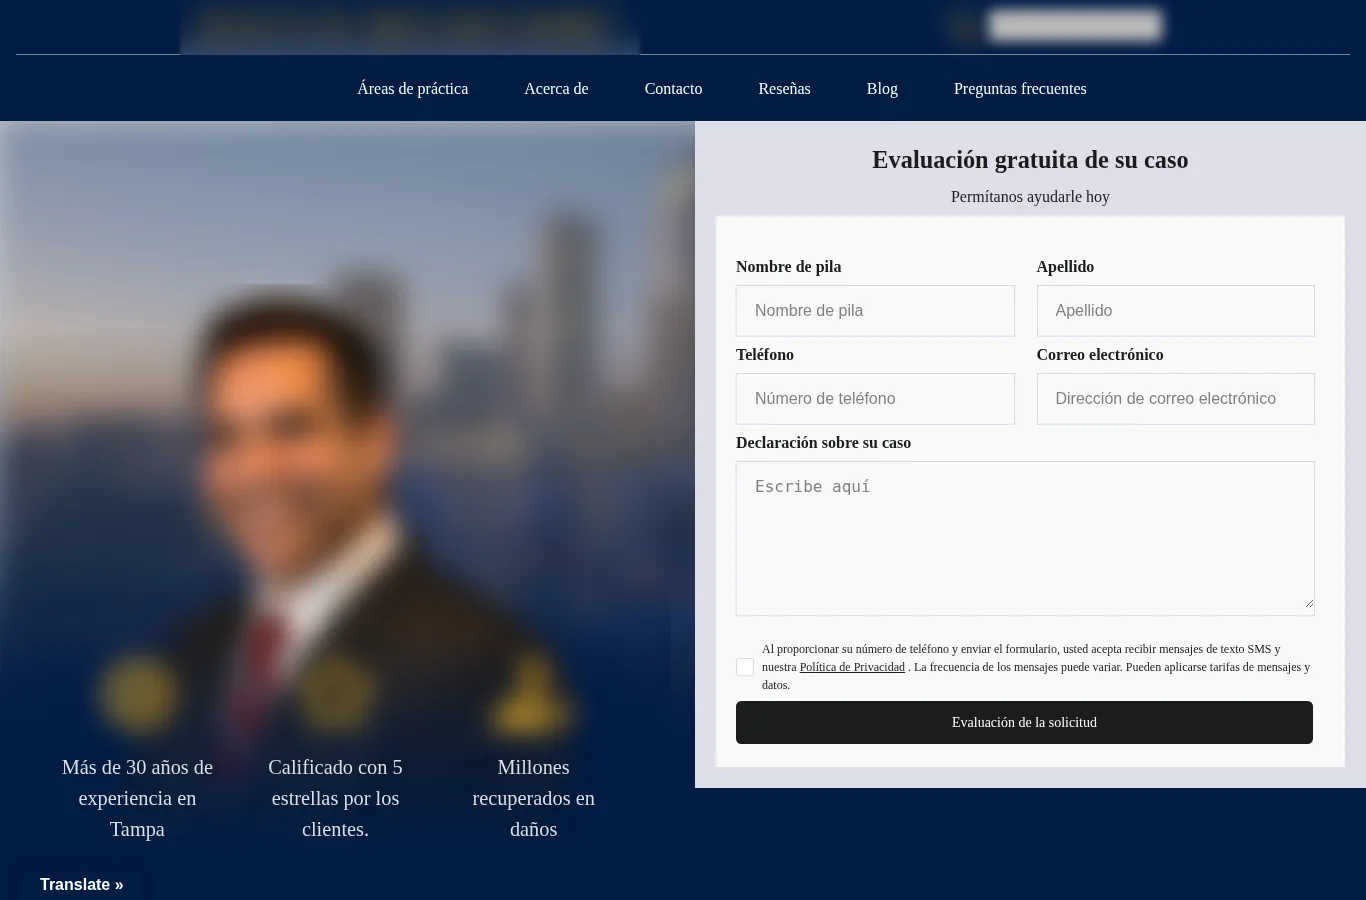Open the Contacto navigation link
Image resolution: width=1366 pixels, height=900 pixels.
673,89
